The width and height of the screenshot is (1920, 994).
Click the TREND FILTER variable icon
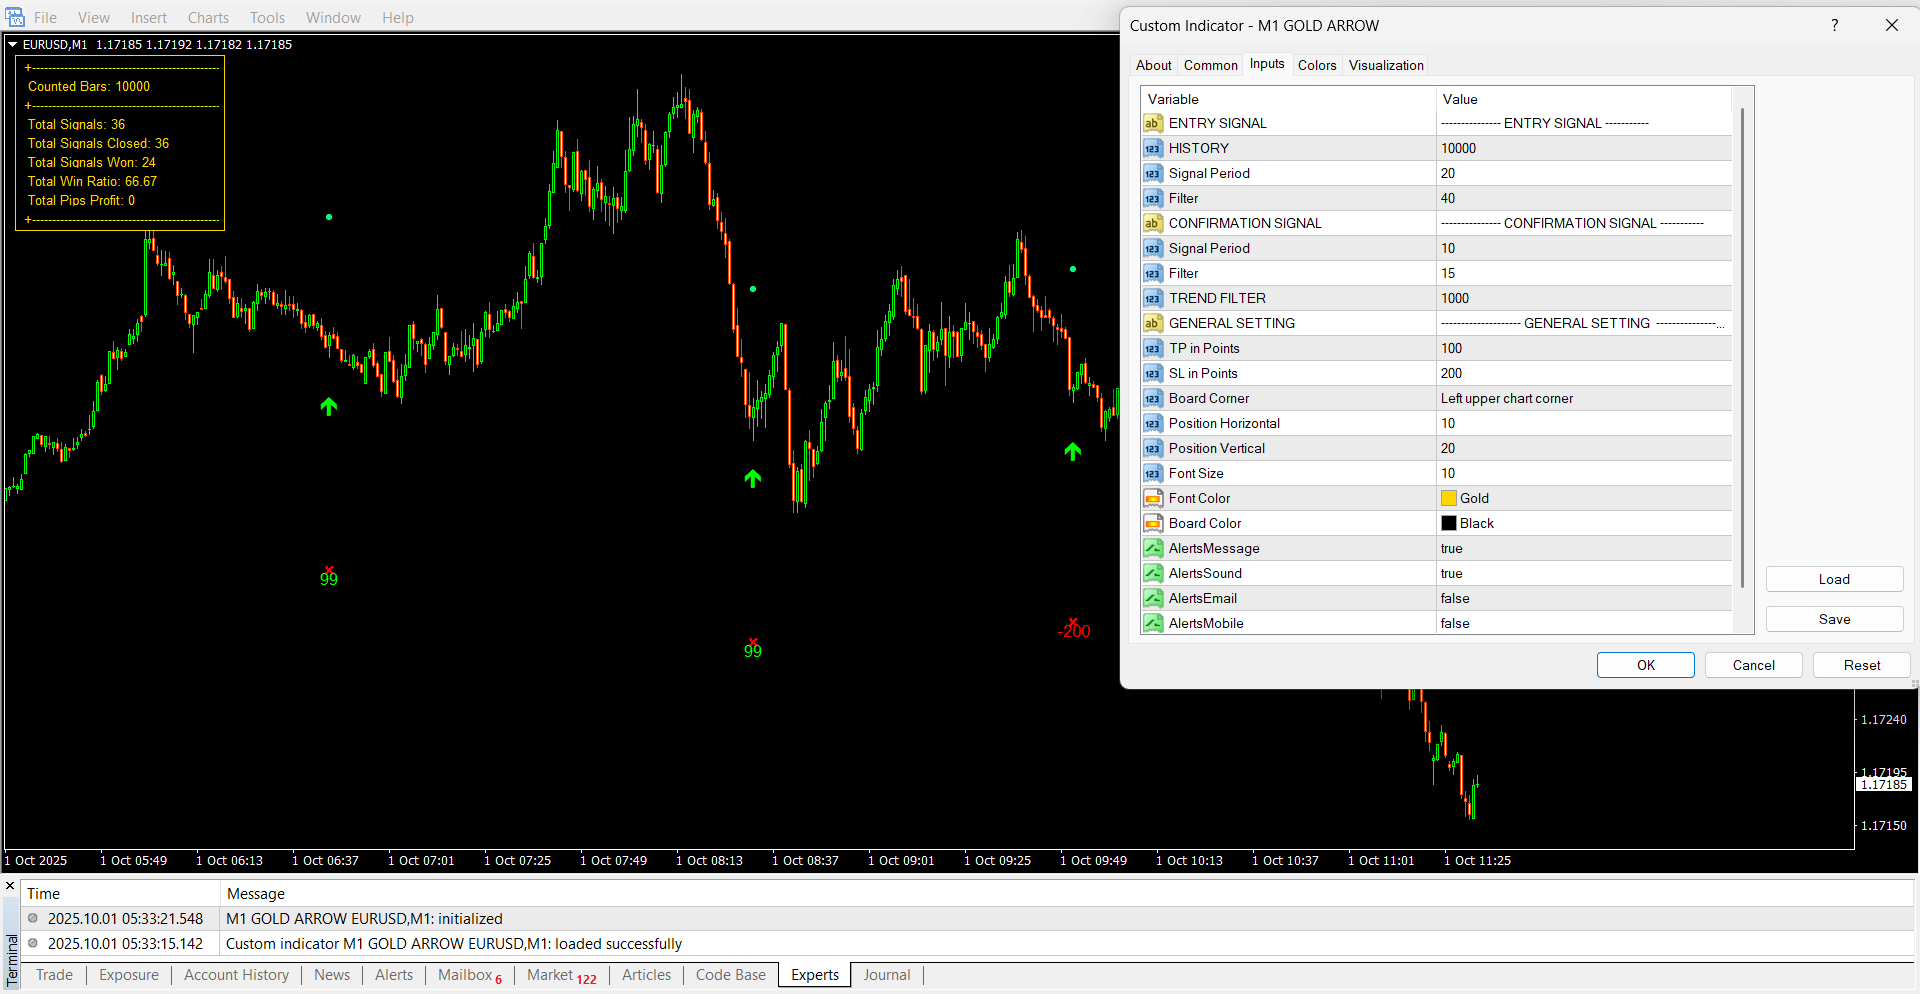tap(1153, 298)
